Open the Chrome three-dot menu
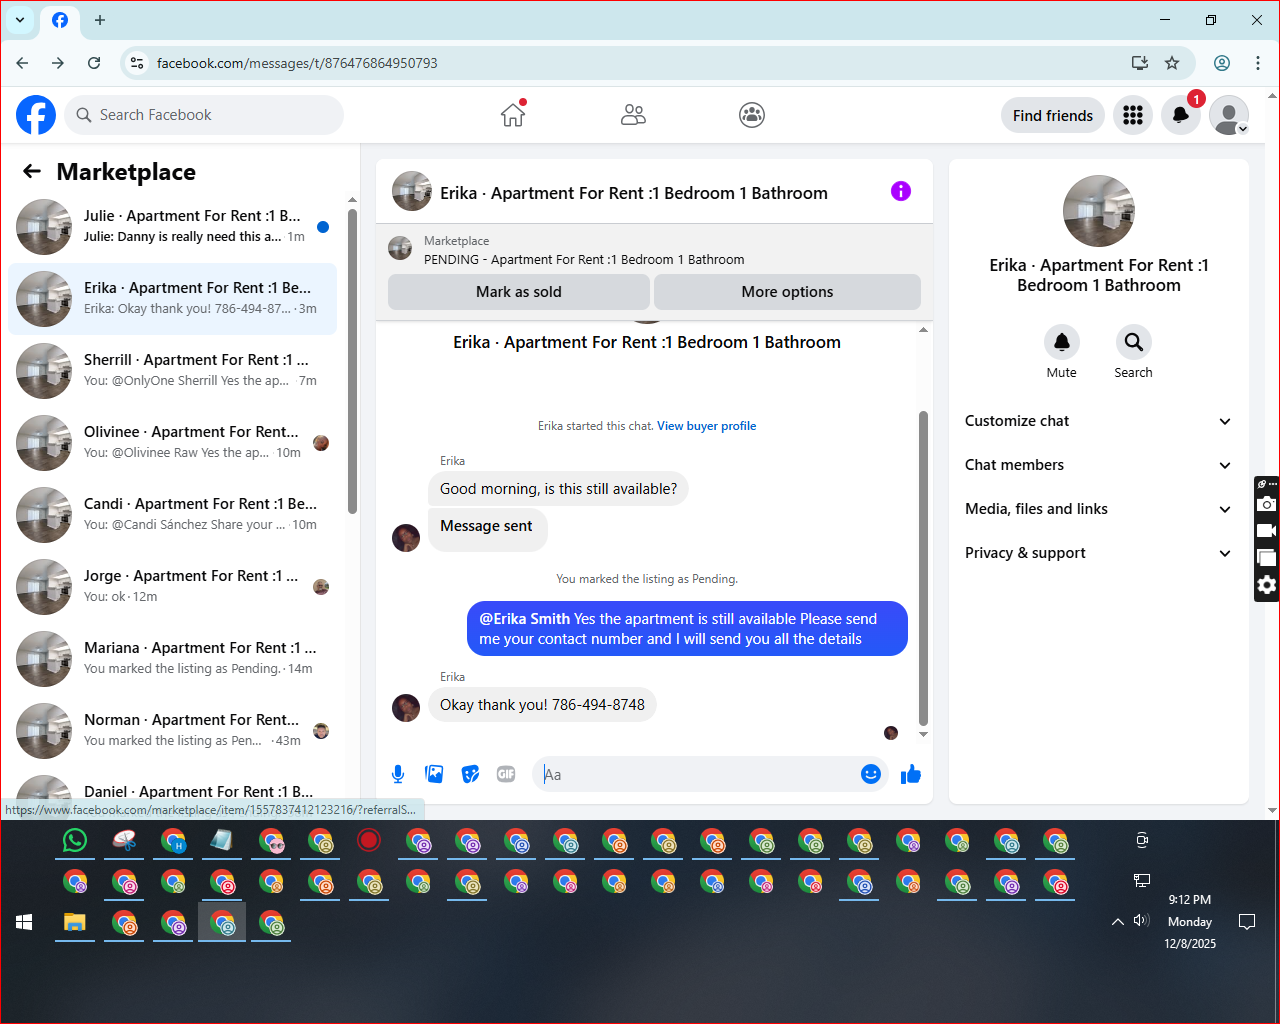The image size is (1280, 1024). (x=1257, y=63)
